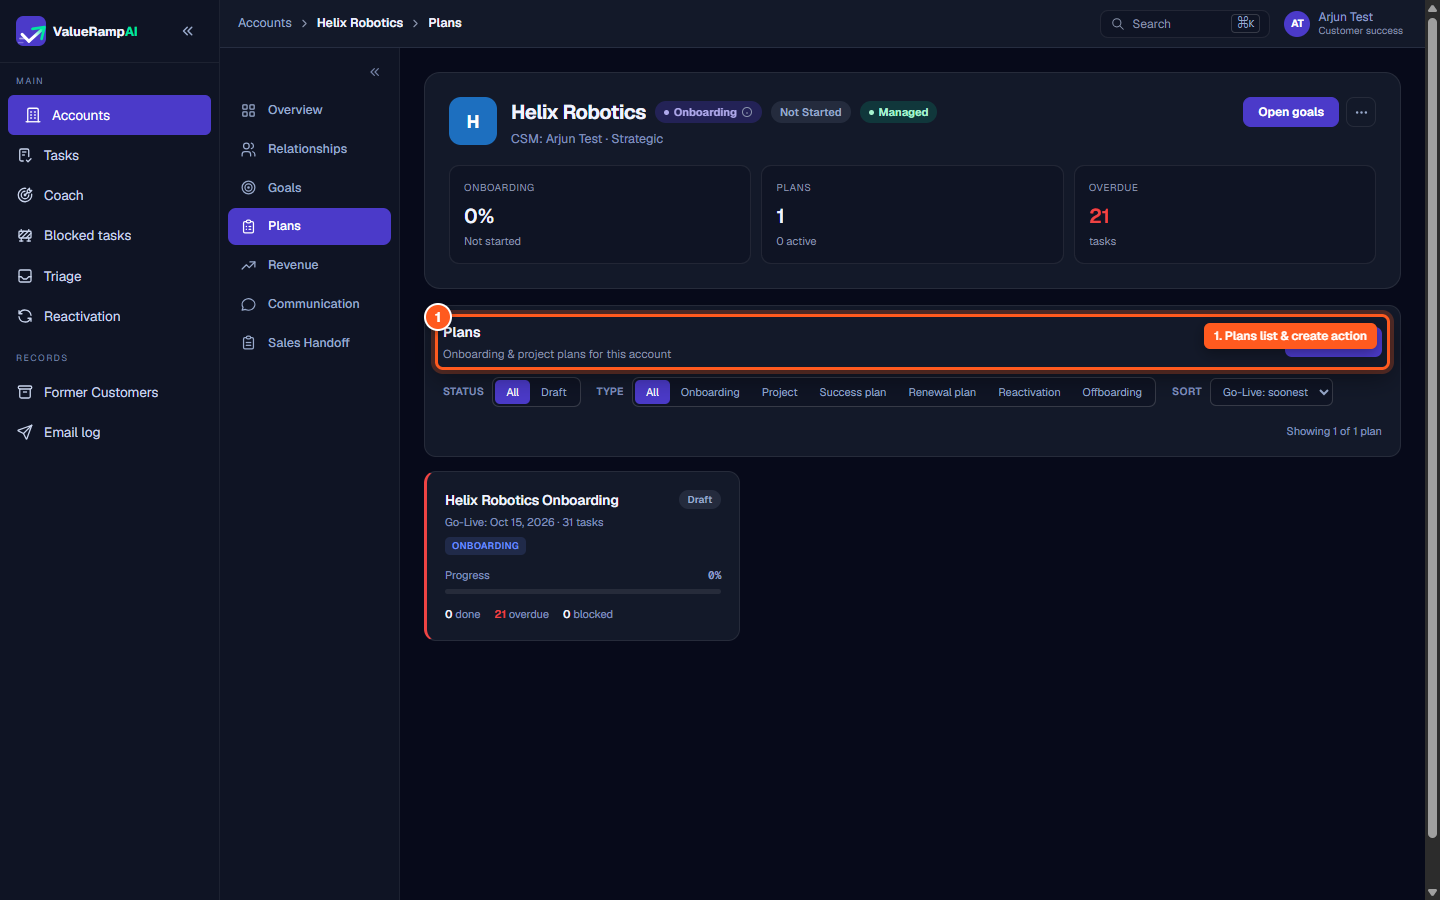Image resolution: width=1440 pixels, height=900 pixels.
Task: Click the Blocked tasks icon
Action: 25,235
